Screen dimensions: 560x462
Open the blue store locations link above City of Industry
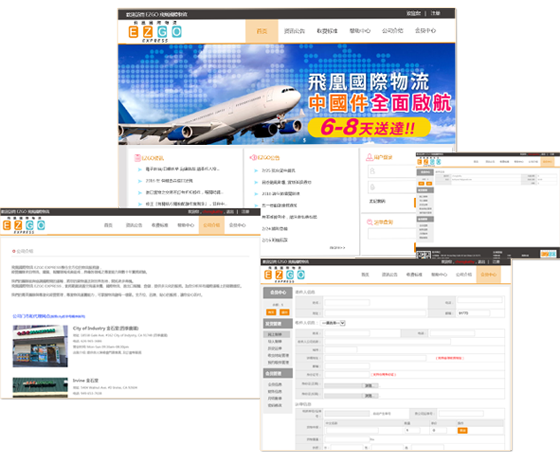(x=49, y=316)
